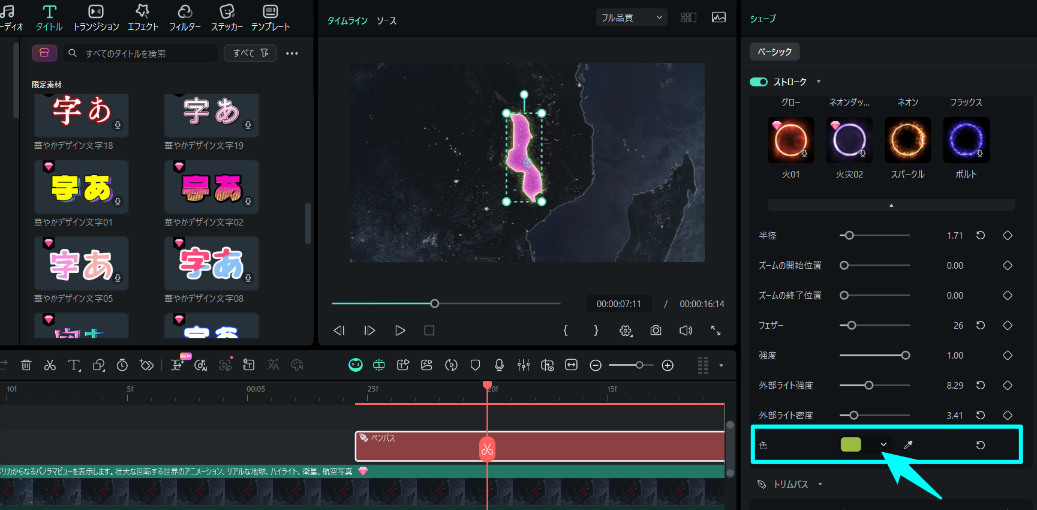Select the 華やかデザイン文字18 title thumbnail
The width and height of the screenshot is (1037, 510).
coord(81,116)
